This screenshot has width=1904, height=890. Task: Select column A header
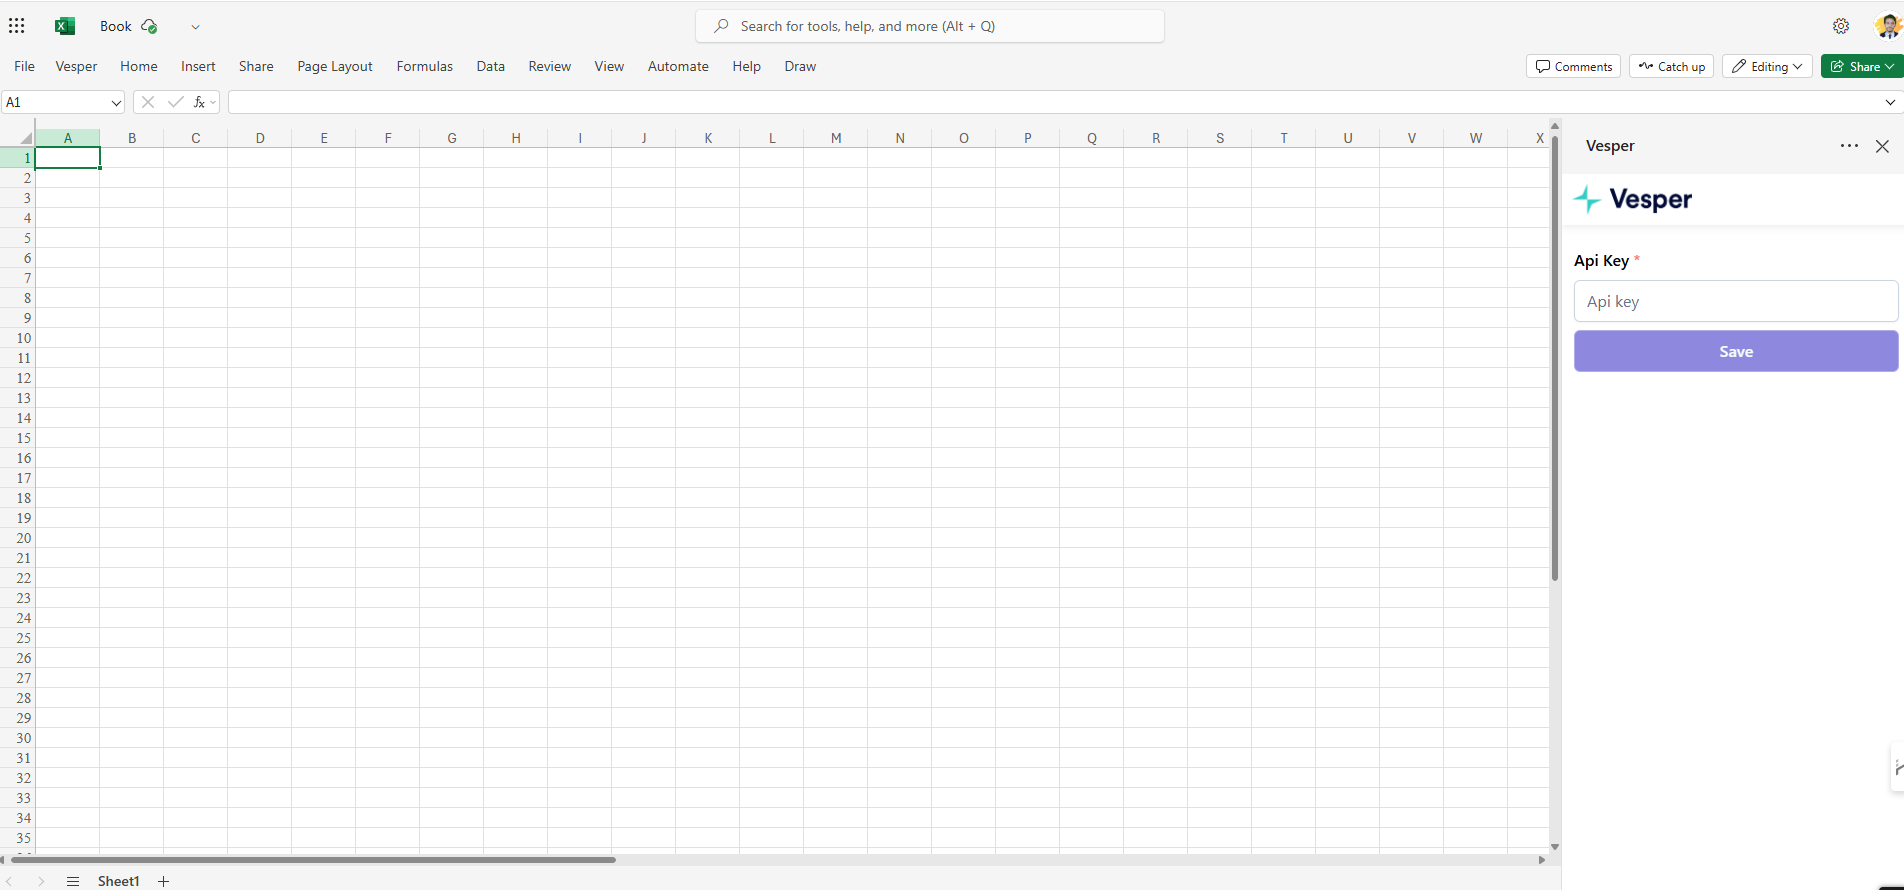point(68,138)
